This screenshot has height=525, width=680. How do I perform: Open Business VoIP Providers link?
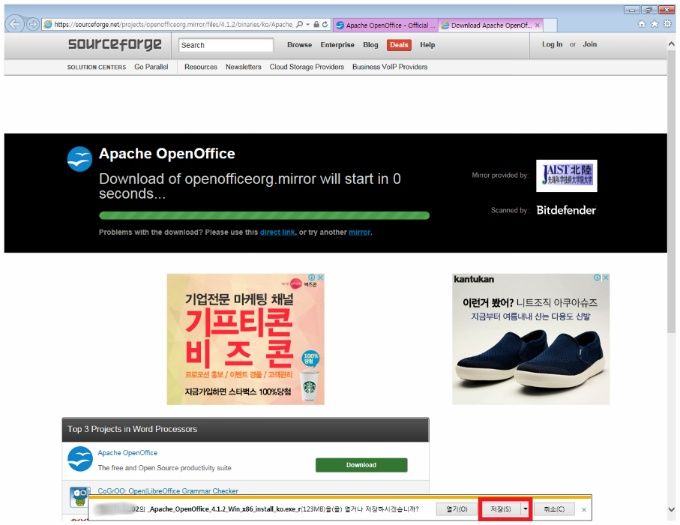click(x=389, y=67)
